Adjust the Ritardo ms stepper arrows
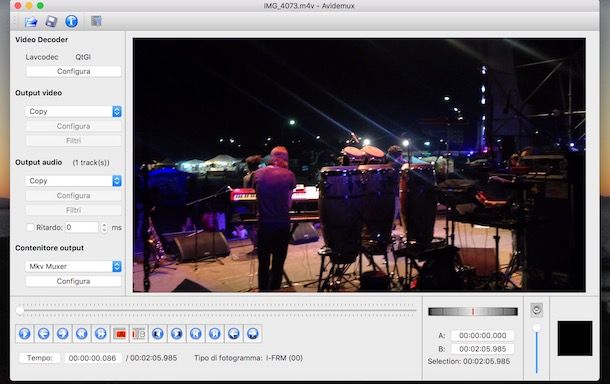Image resolution: width=610 pixels, height=384 pixels. click(104, 227)
